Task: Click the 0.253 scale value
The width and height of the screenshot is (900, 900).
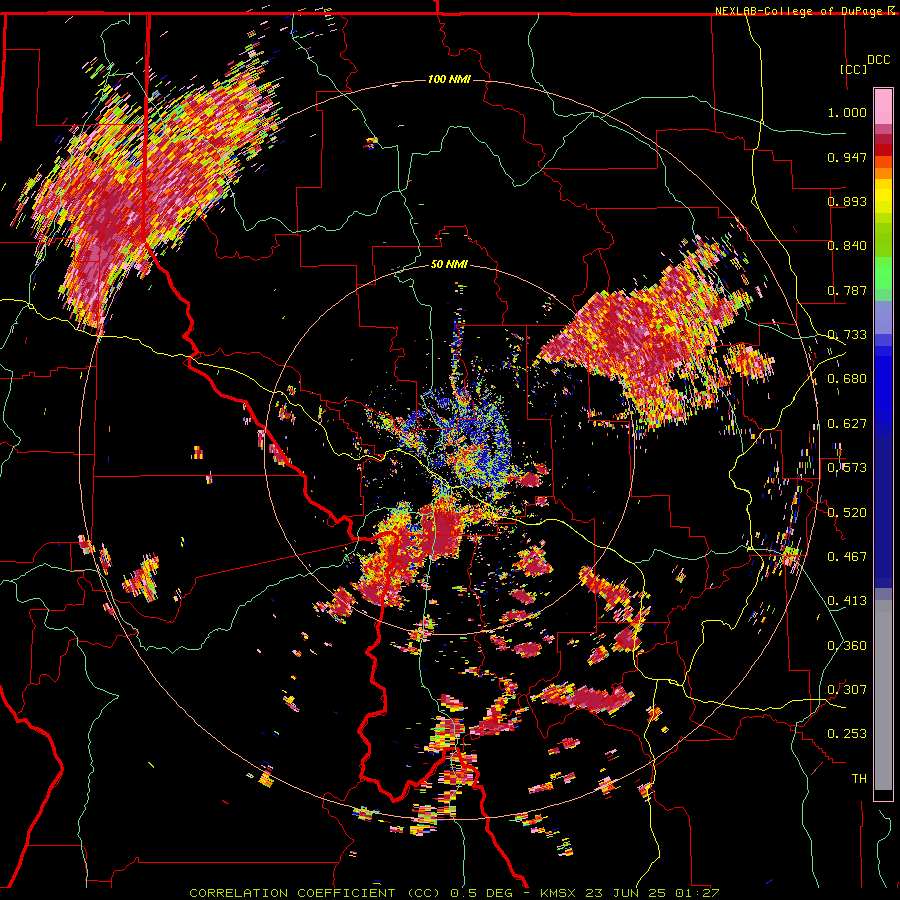Action: (x=847, y=734)
